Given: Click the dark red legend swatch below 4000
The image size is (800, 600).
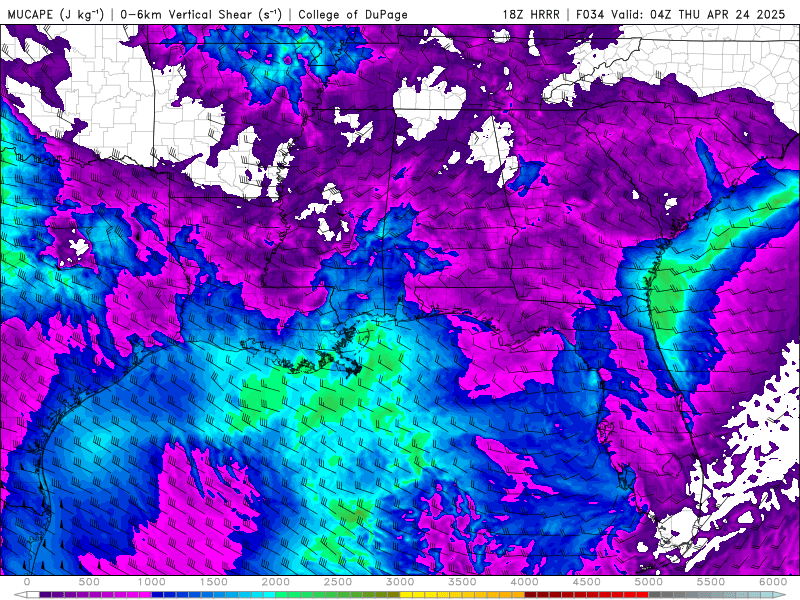Looking at the screenshot, I should (531, 595).
